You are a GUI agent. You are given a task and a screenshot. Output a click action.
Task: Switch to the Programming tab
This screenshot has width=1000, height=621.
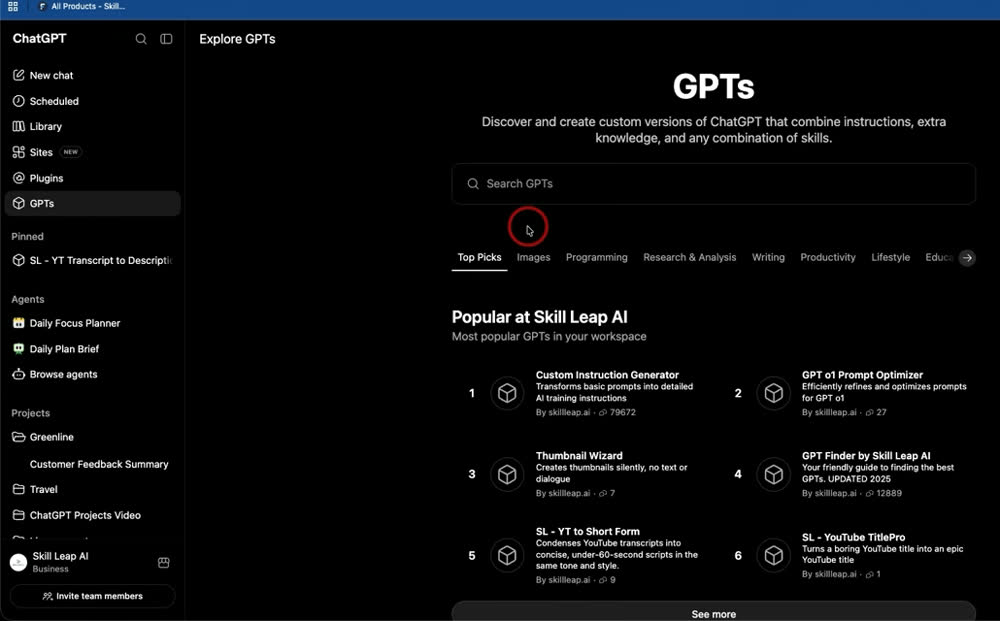coord(596,258)
